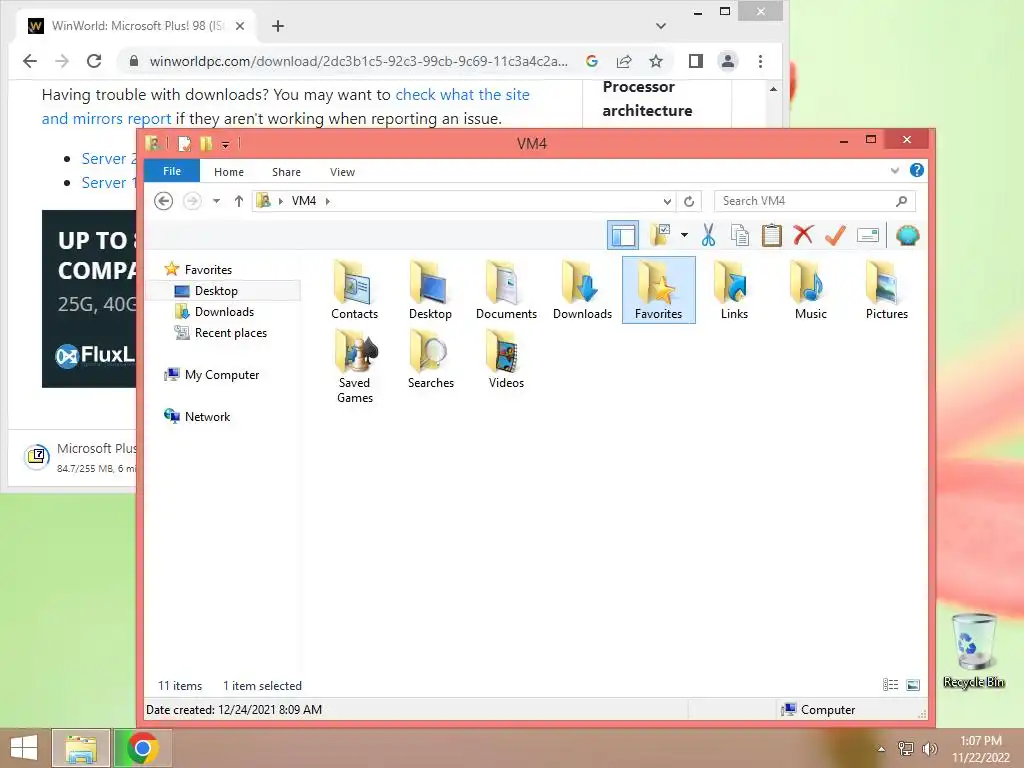Open the Chrome three-dot menu
Screen dimensions: 1024x768
pyautogui.click(x=760, y=61)
